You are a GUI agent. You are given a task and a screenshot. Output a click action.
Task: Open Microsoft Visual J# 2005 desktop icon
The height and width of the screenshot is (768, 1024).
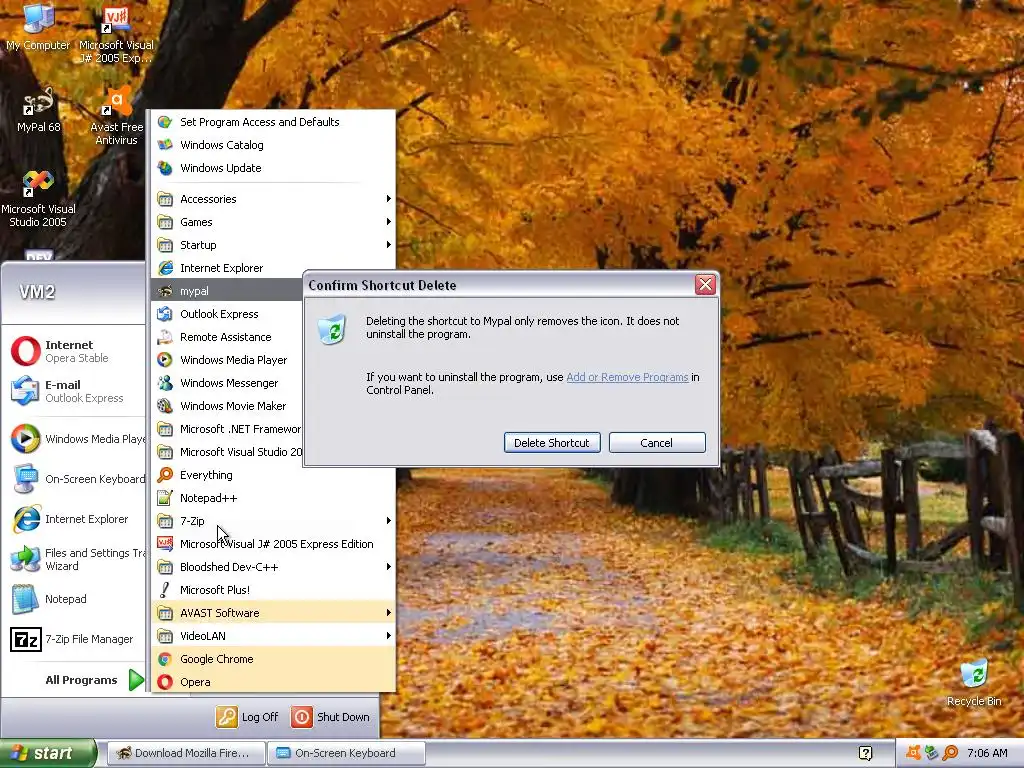pos(116,34)
